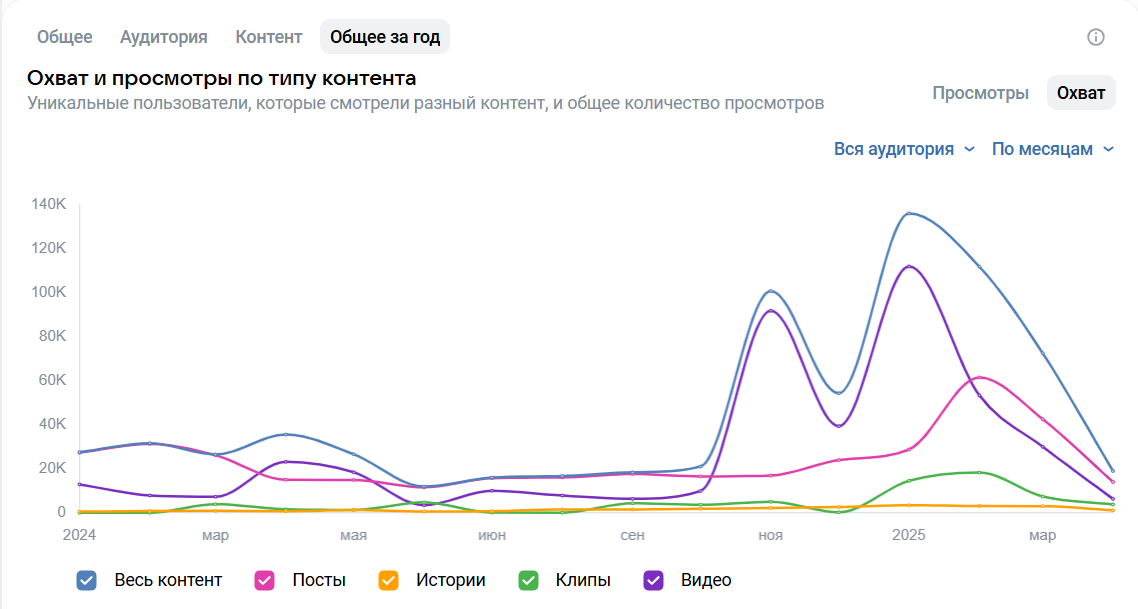Click the purple Видео peak near ноя
This screenshot has width=1138, height=609.
[770, 310]
